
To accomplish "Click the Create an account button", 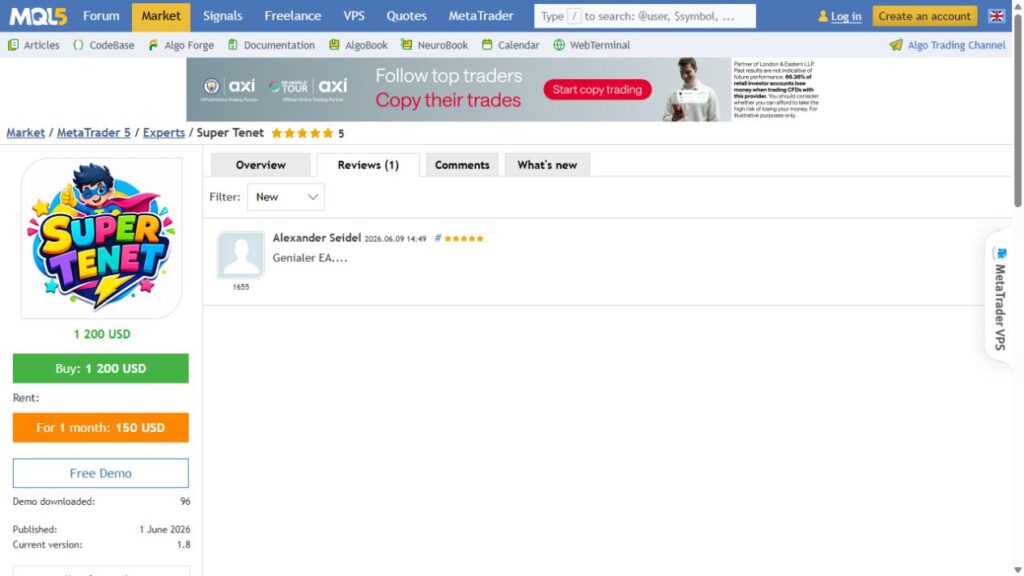I will pos(924,16).
